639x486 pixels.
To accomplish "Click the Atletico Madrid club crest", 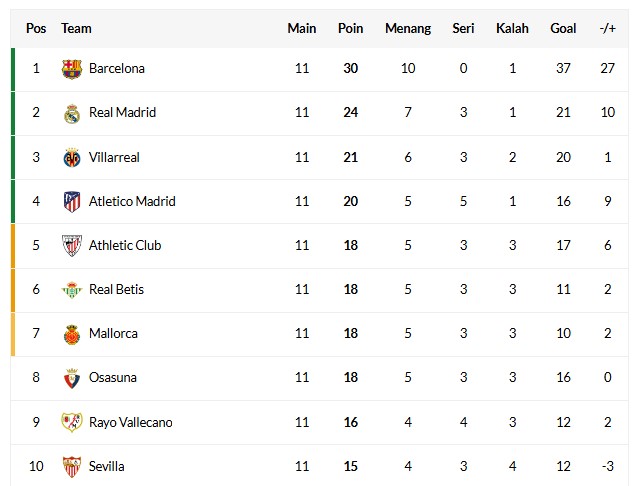I will tap(72, 202).
